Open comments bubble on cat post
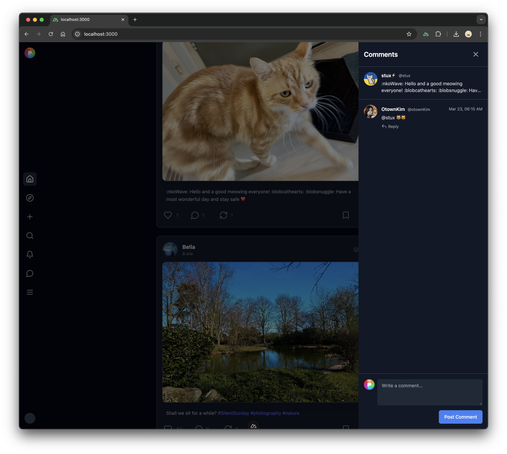Image resolution: width=507 pixels, height=454 pixels. pos(195,215)
